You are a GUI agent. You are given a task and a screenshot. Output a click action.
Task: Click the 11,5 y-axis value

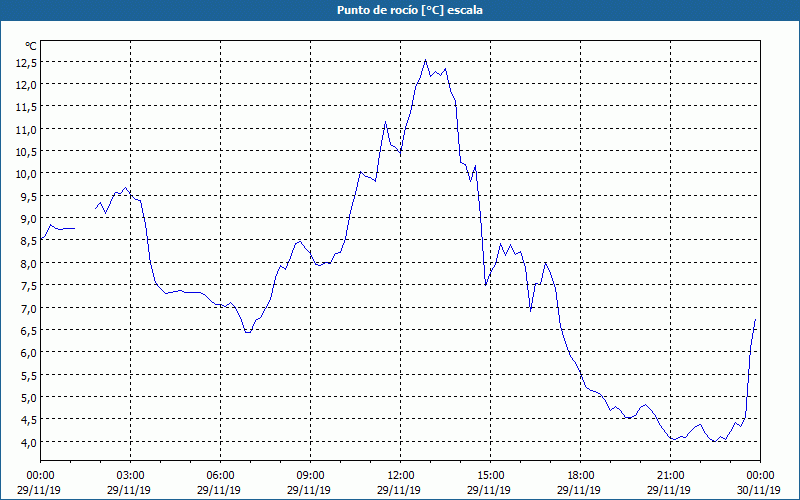point(27,107)
